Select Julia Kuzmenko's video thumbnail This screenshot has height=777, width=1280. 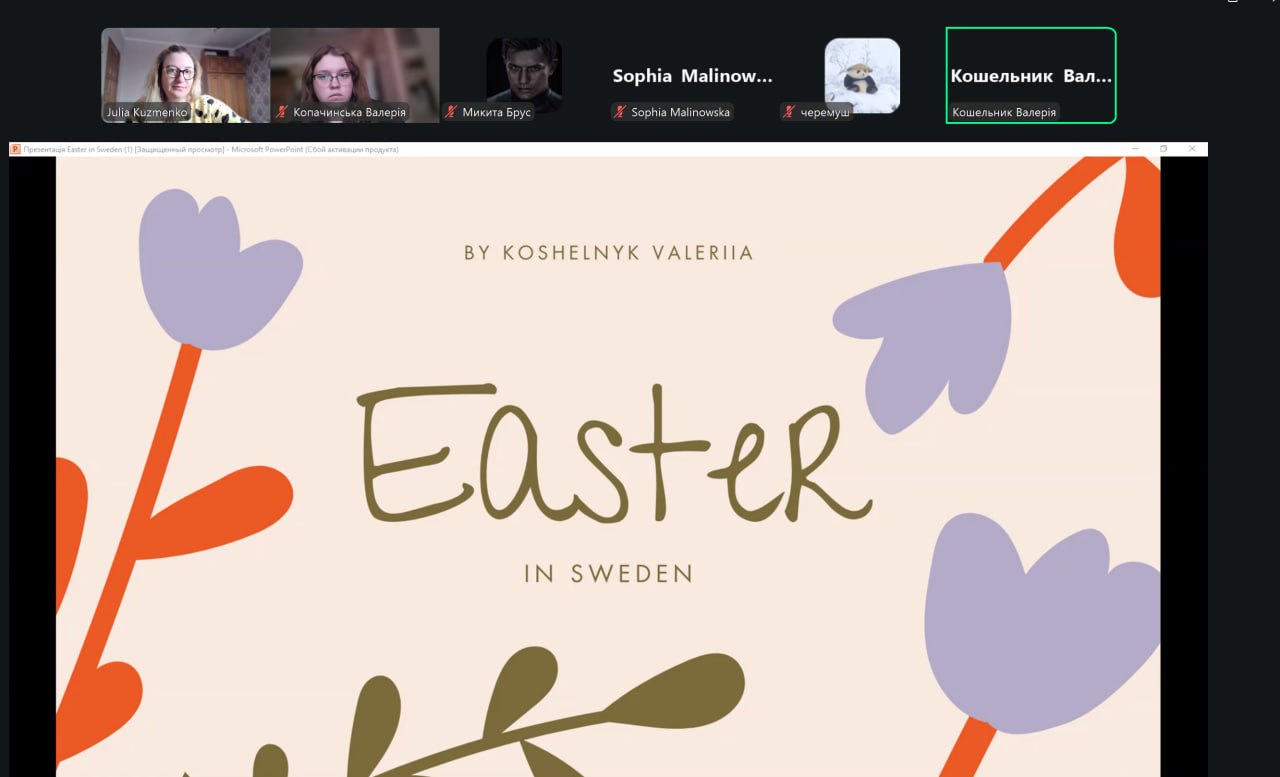click(186, 75)
